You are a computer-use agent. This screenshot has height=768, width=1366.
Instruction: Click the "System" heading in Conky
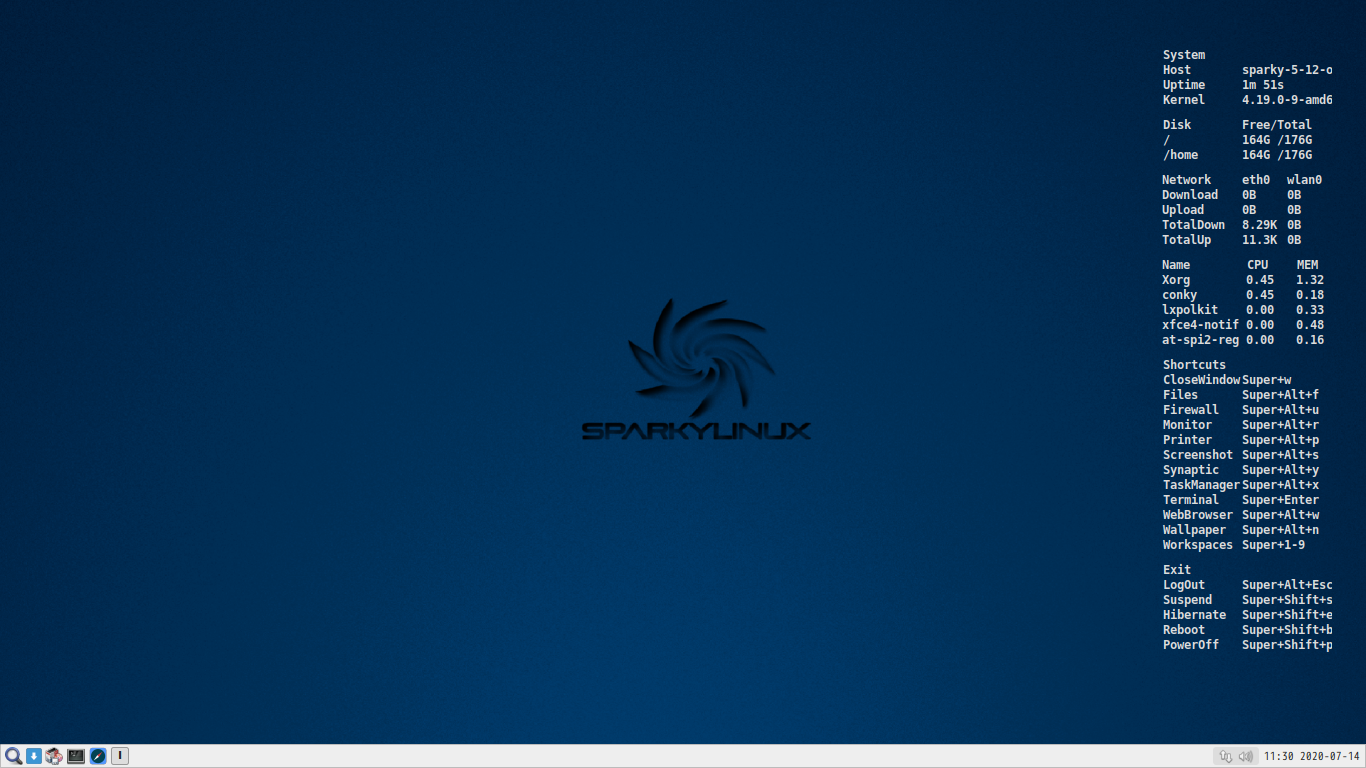point(1184,55)
